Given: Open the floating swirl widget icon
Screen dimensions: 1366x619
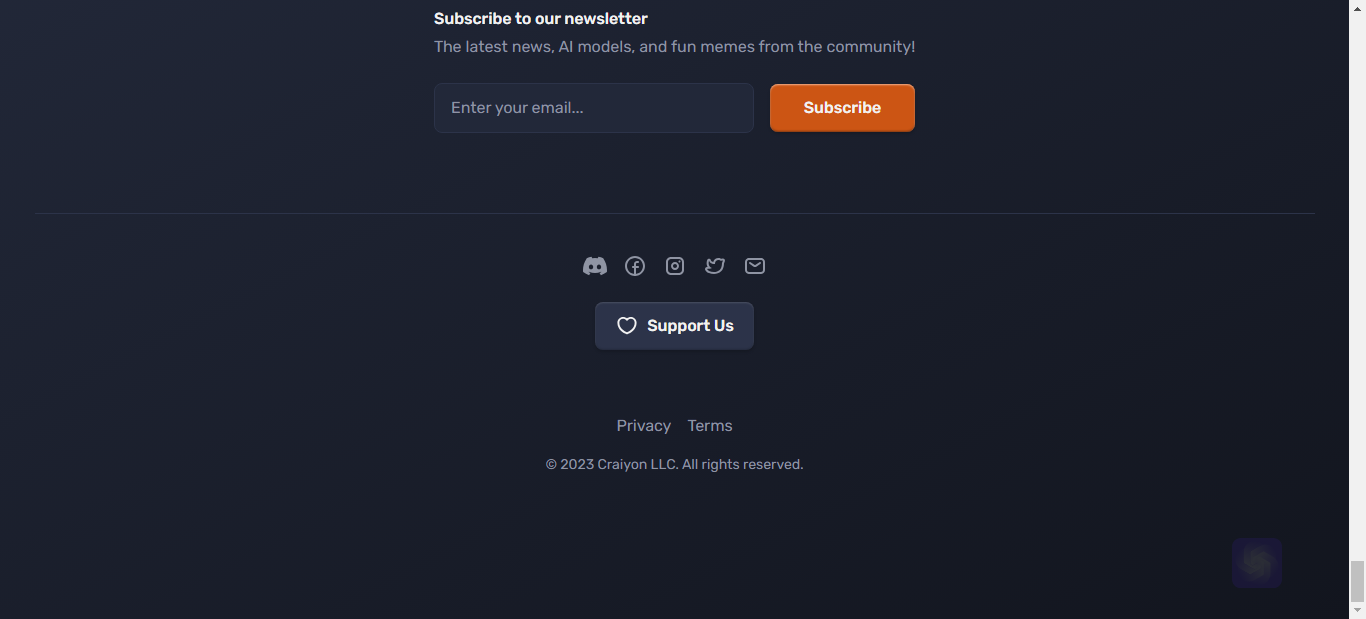Looking at the screenshot, I should click(1257, 563).
